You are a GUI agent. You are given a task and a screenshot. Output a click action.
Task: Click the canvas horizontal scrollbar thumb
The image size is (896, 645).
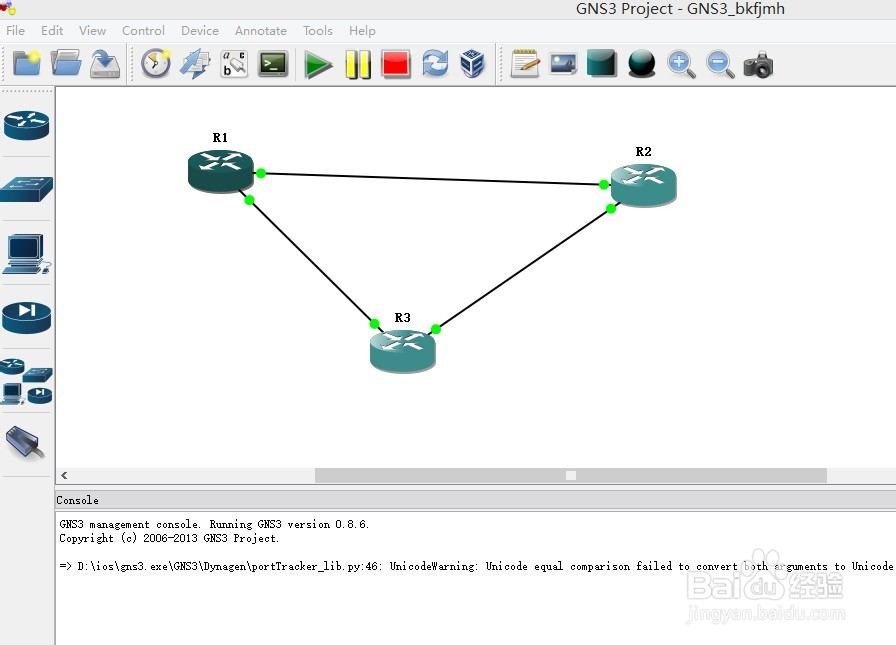pos(571,475)
